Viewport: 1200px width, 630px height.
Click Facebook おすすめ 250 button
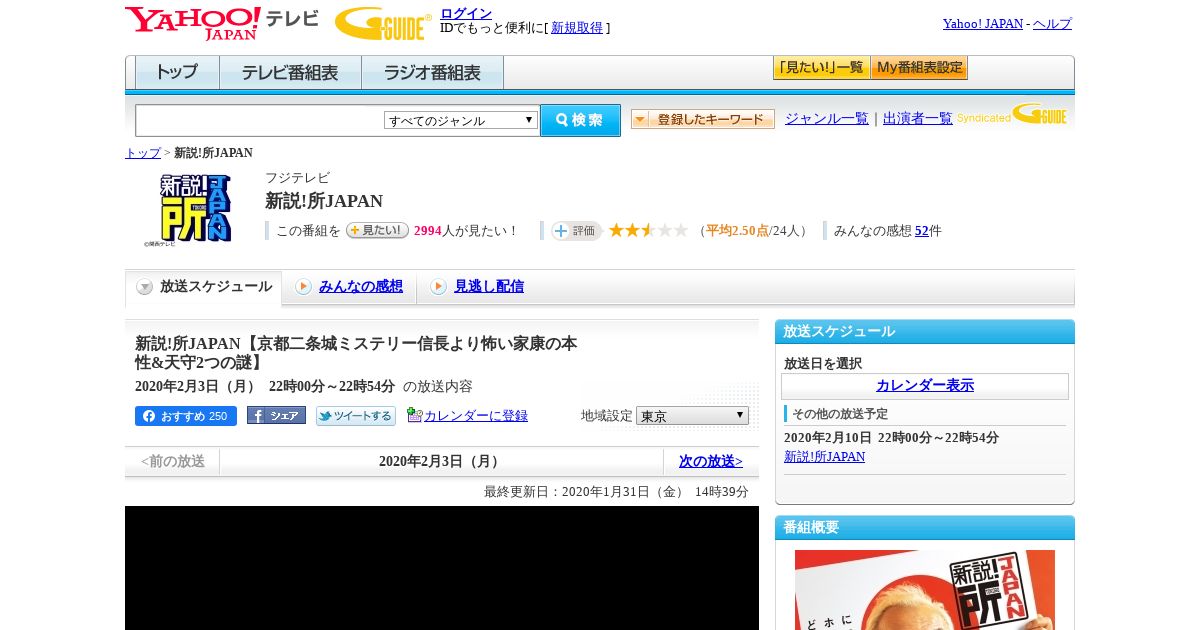pos(186,416)
